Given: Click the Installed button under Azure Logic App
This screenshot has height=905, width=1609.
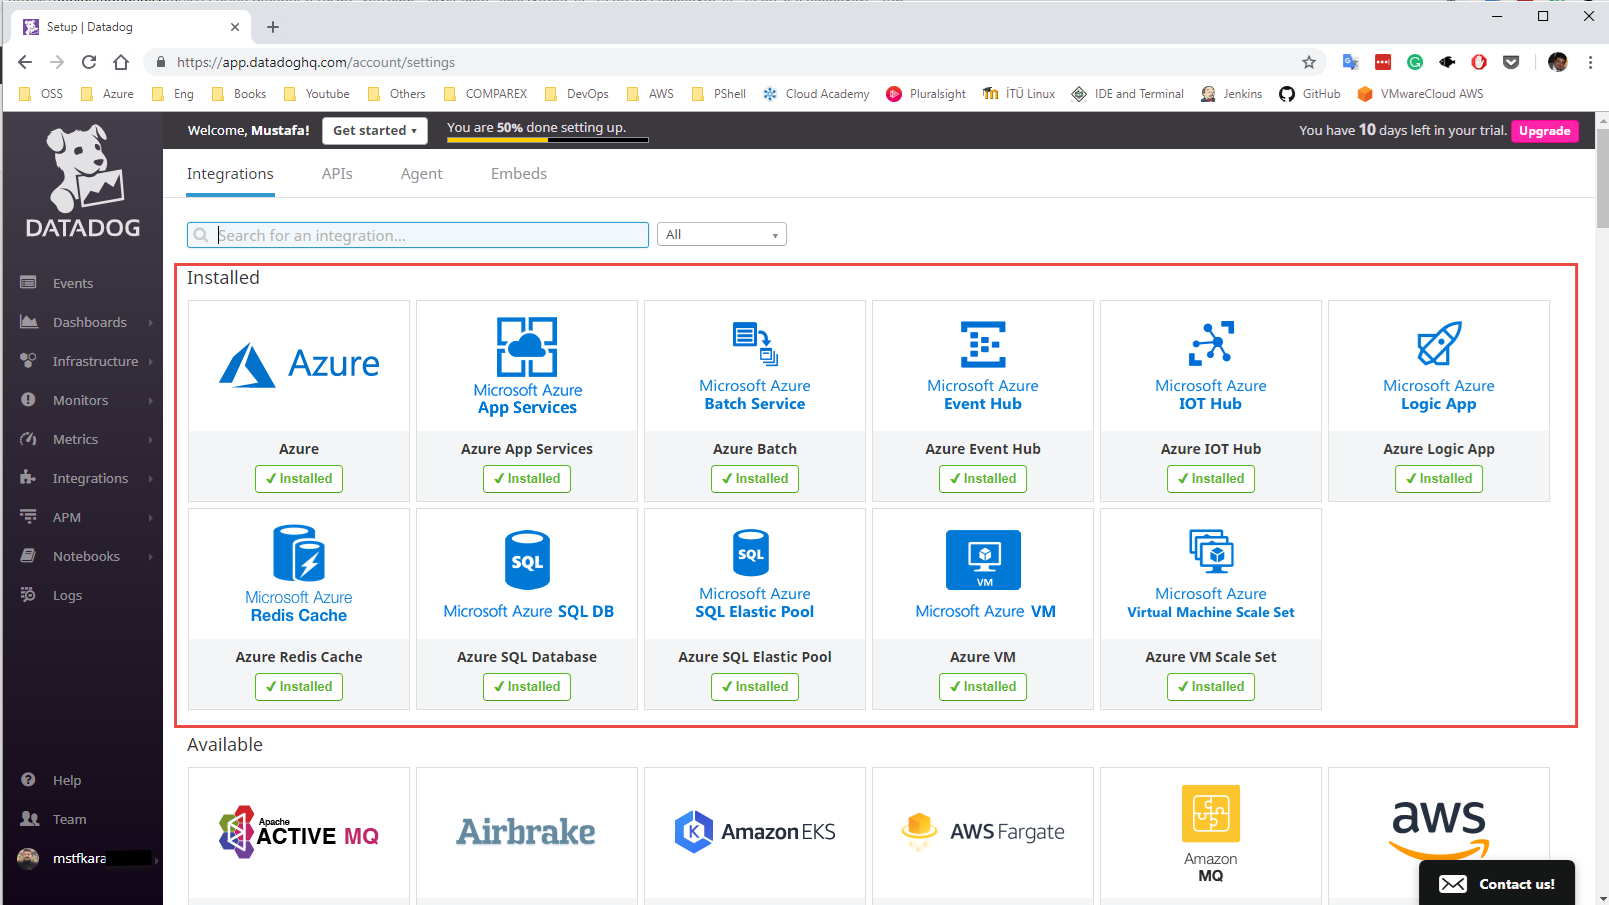Looking at the screenshot, I should (1439, 479).
